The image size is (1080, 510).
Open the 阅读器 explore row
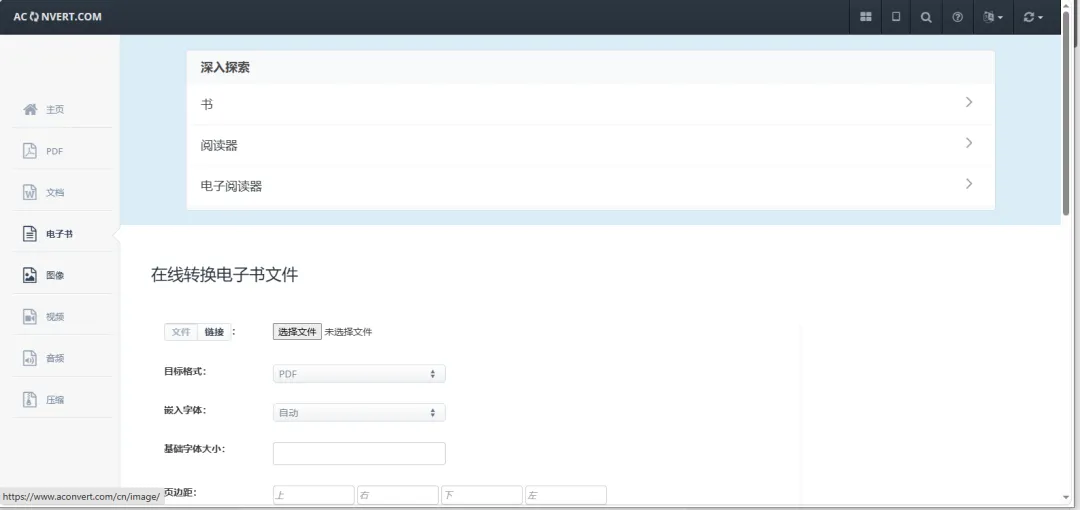pos(590,145)
